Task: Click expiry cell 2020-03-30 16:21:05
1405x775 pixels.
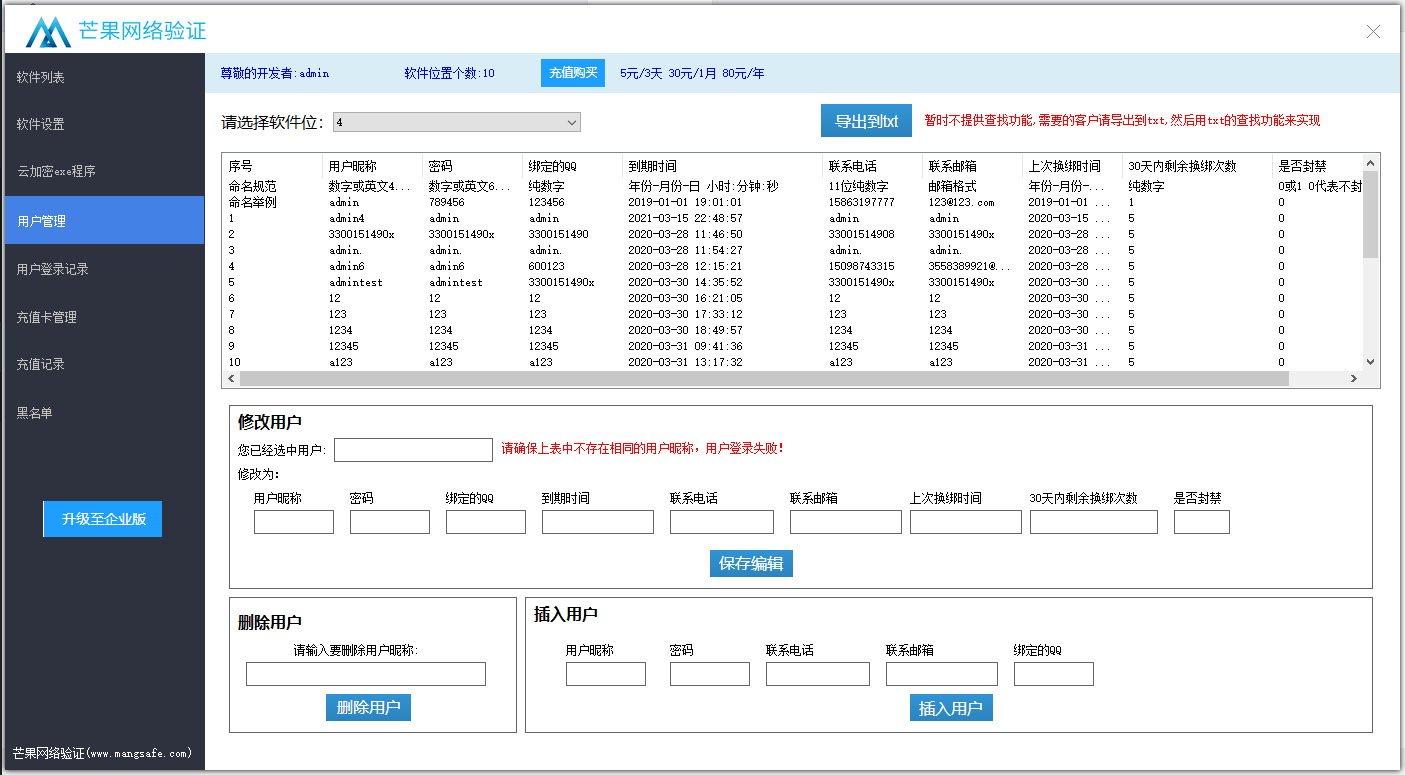Action: [x=685, y=298]
